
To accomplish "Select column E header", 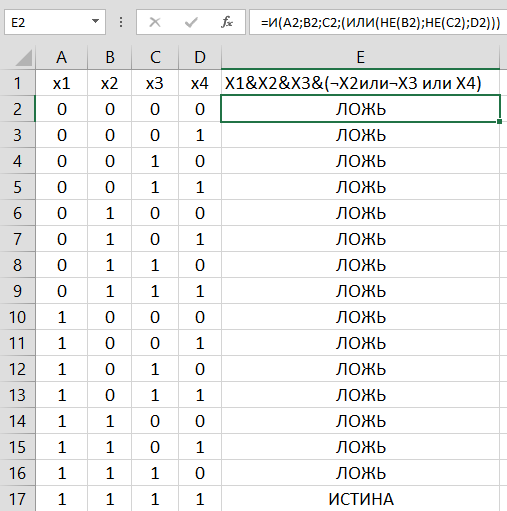I will click(x=360, y=57).
